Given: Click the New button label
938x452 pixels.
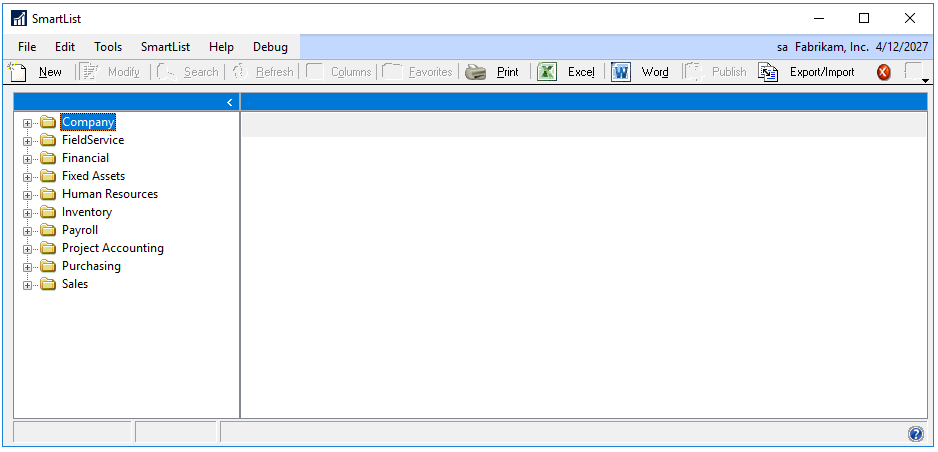Looking at the screenshot, I should pos(50,72).
